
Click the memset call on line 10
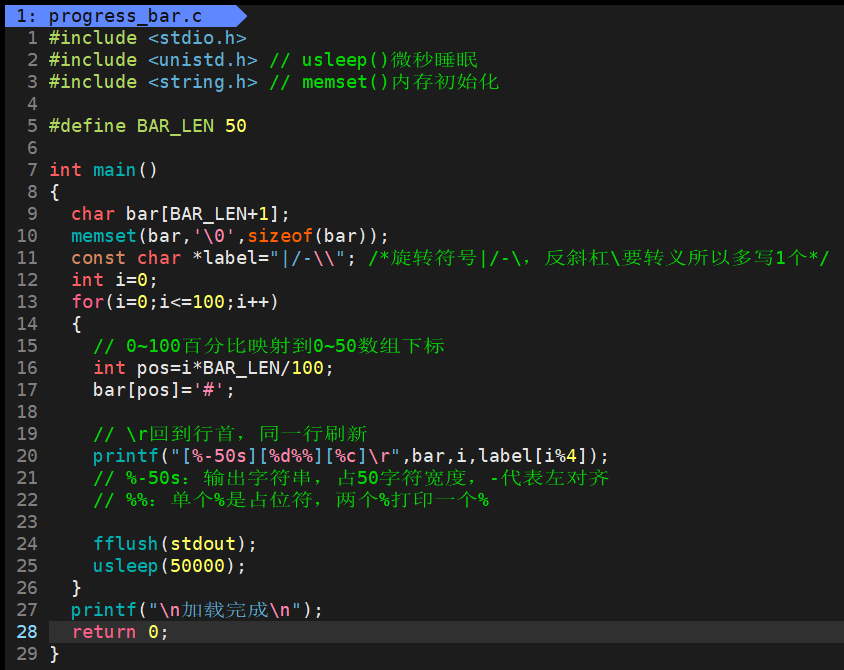click(x=230, y=236)
